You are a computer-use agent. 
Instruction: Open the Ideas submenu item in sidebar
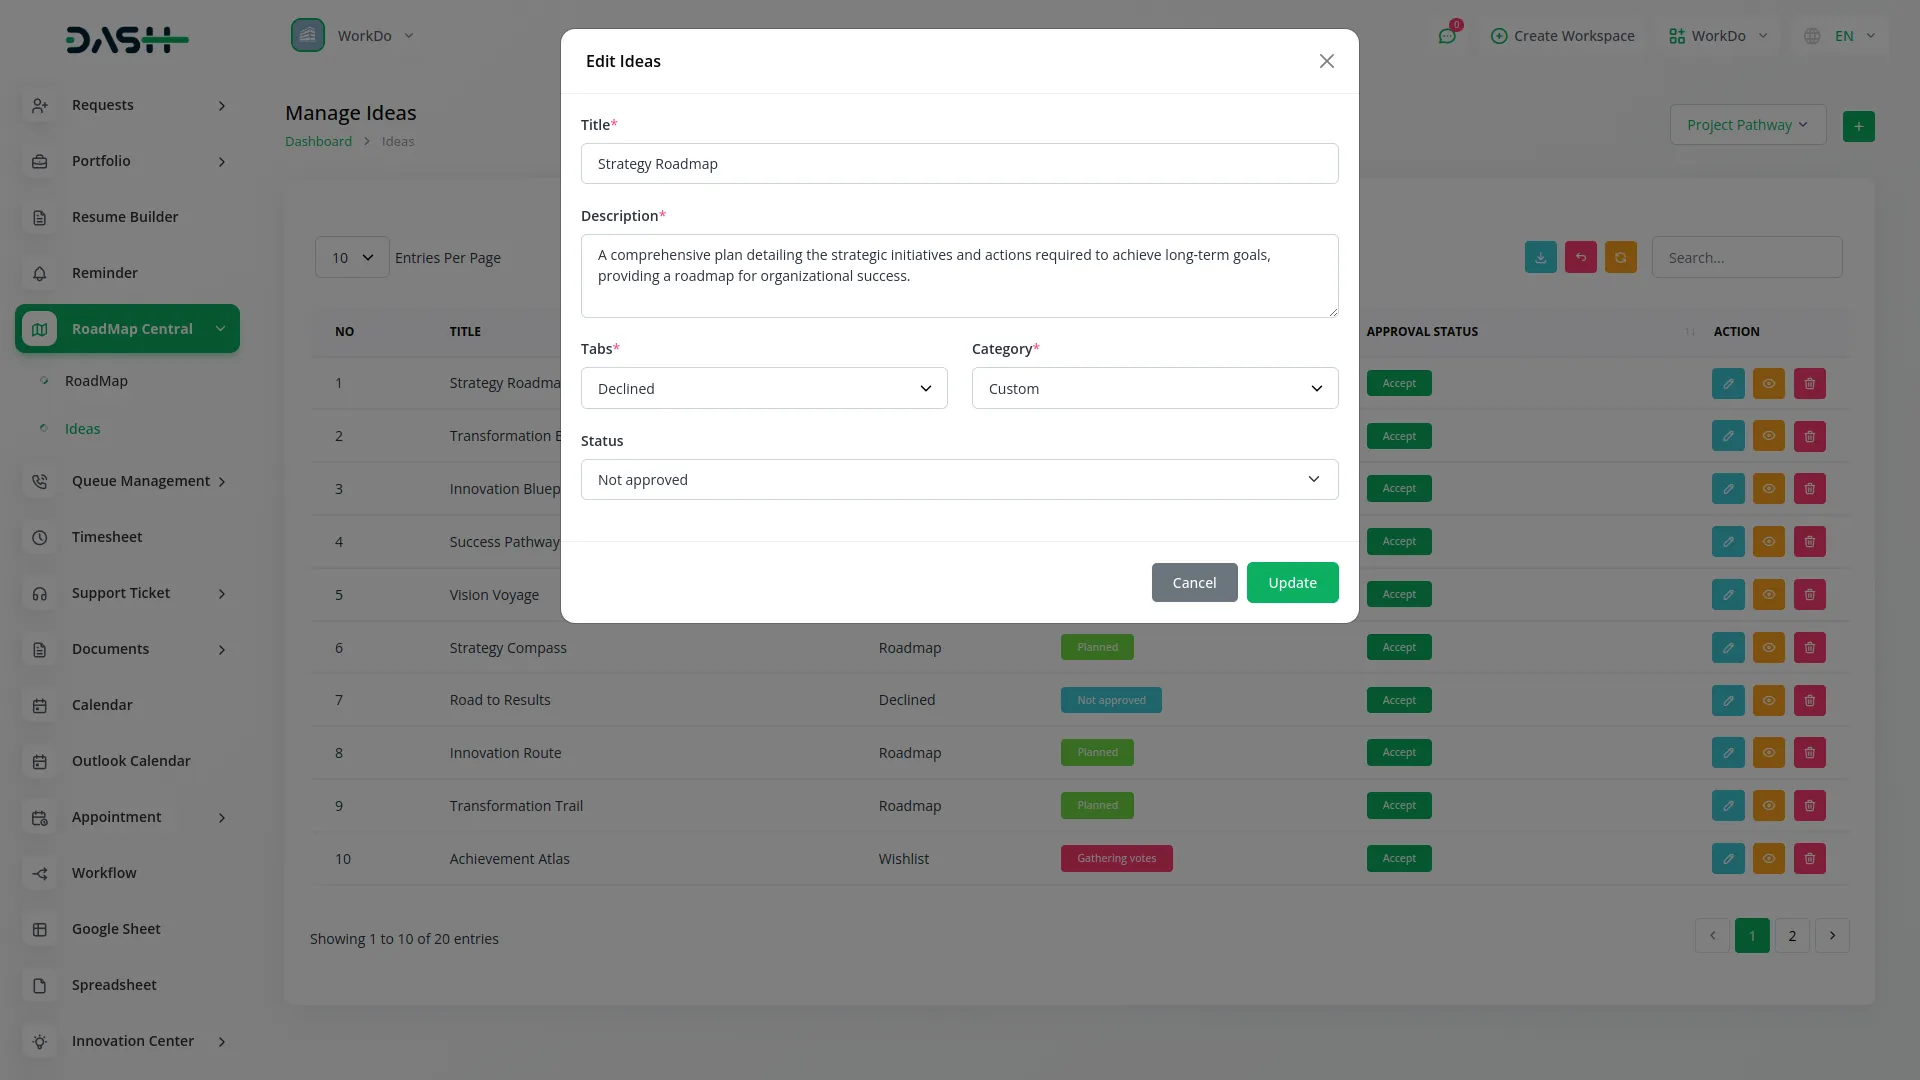click(82, 429)
